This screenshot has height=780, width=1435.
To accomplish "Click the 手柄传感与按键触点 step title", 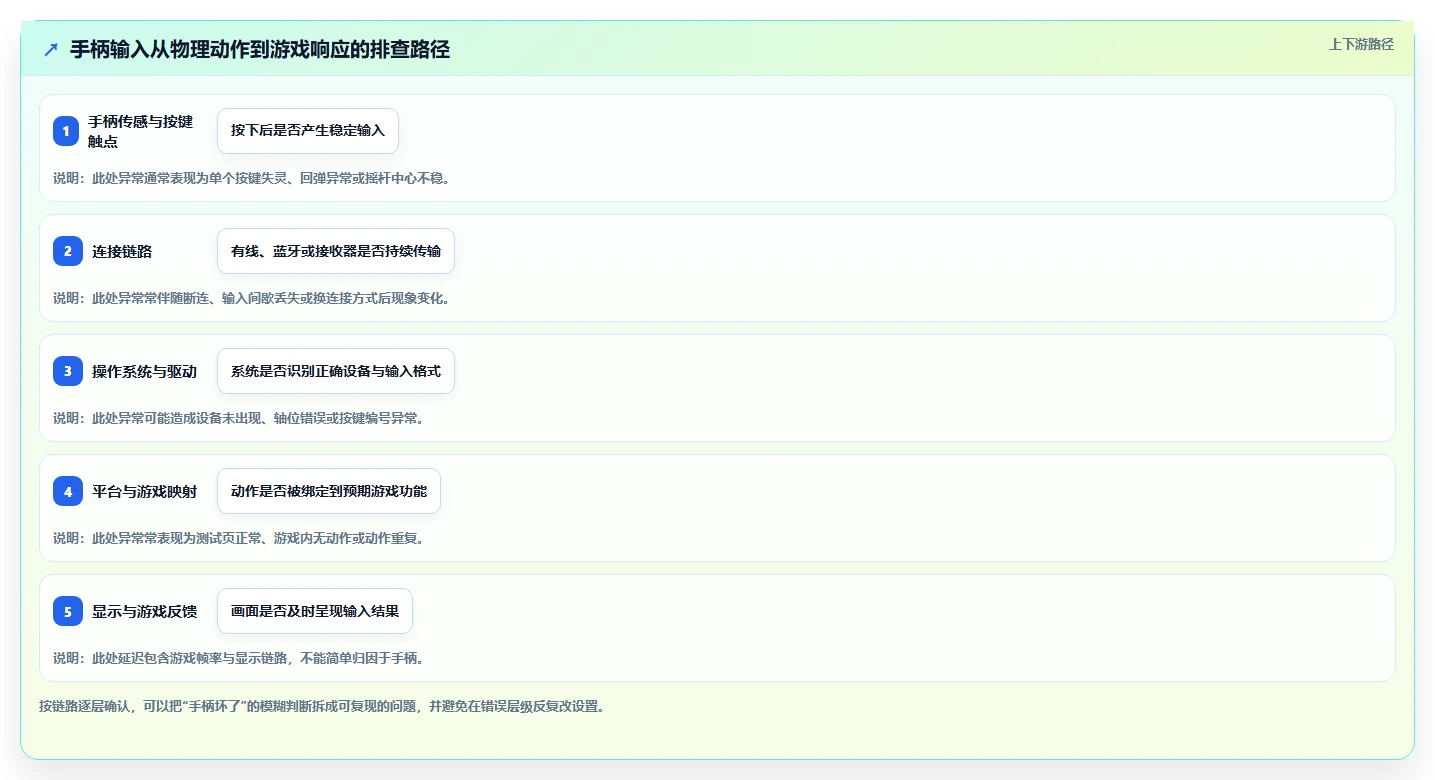I will coord(140,131).
